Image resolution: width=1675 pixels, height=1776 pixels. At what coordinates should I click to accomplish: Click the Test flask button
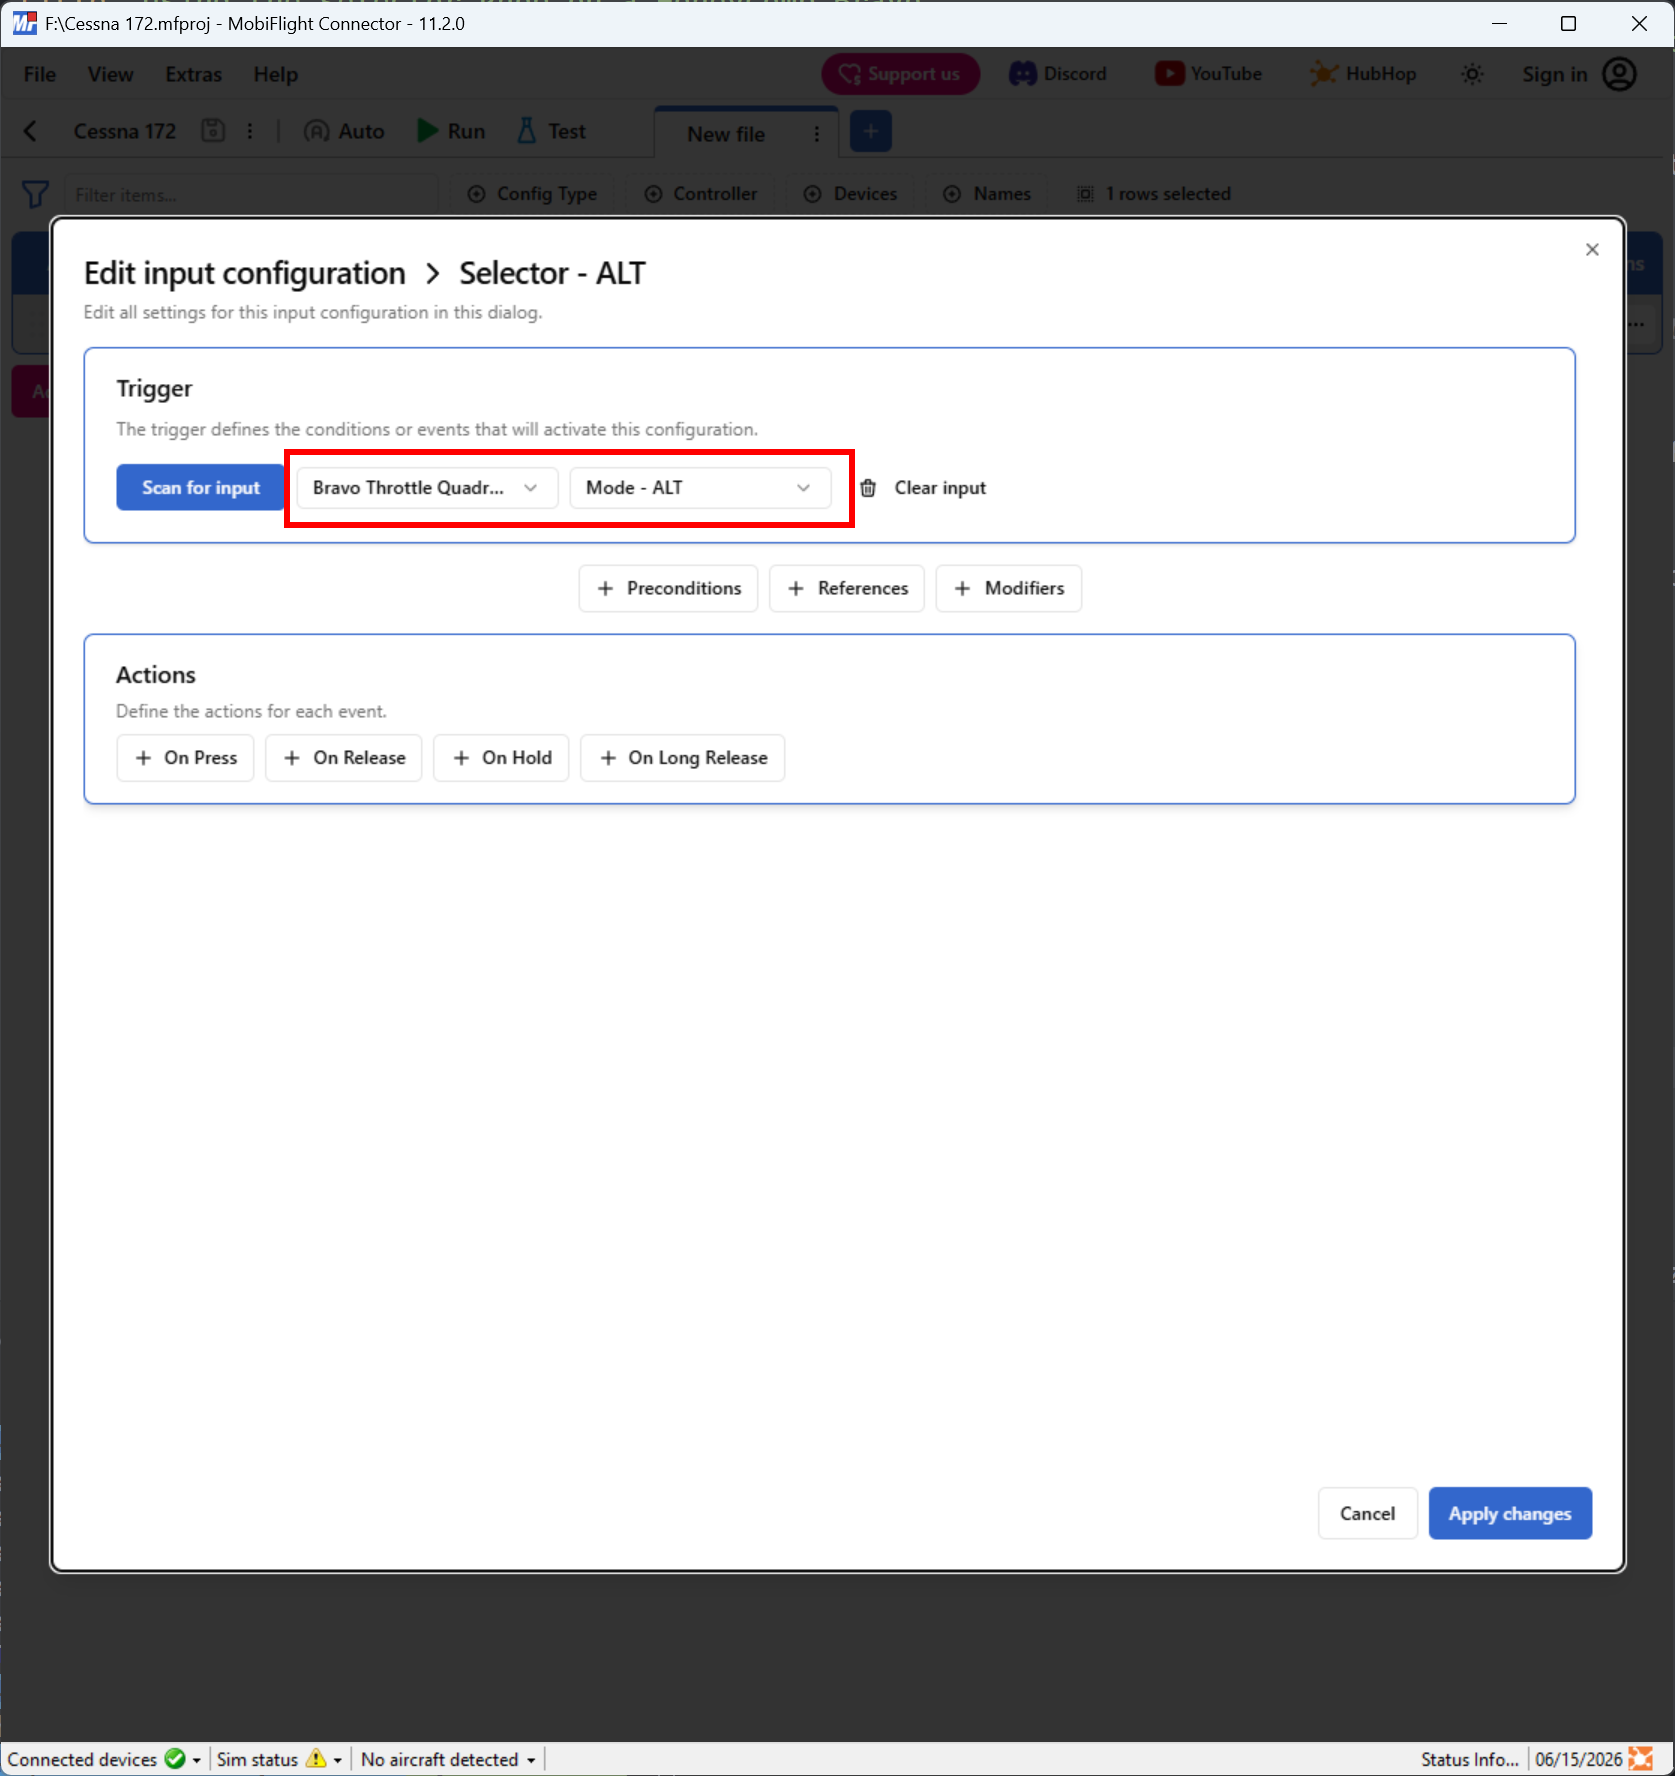551,131
